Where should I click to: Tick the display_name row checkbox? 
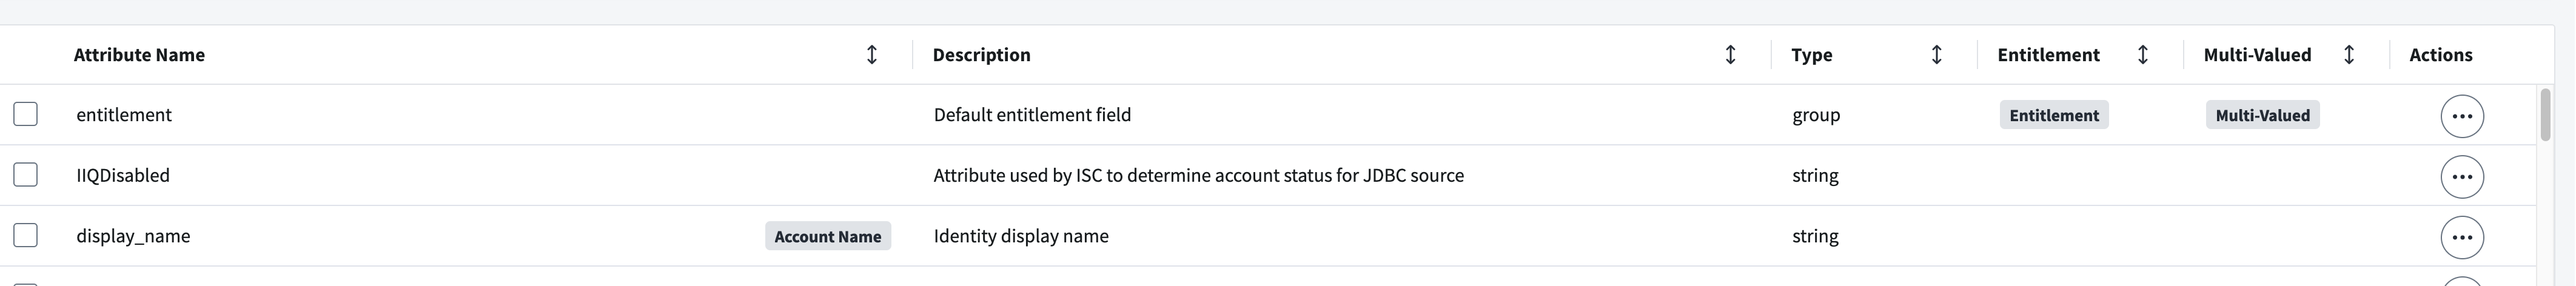pyautogui.click(x=26, y=235)
